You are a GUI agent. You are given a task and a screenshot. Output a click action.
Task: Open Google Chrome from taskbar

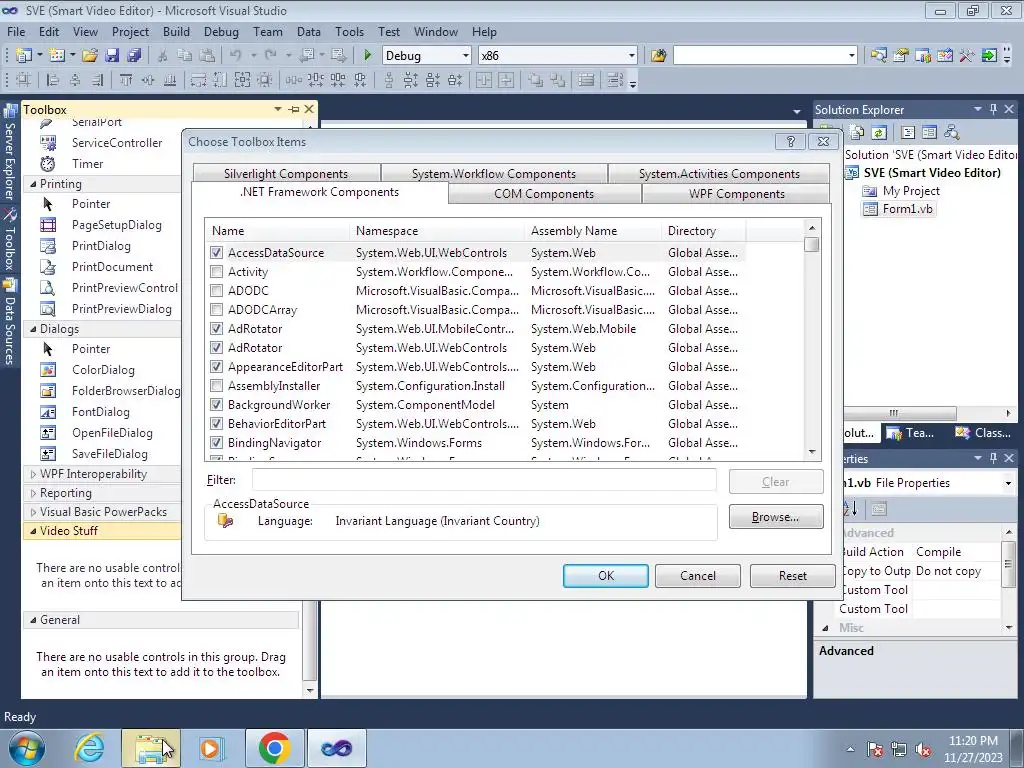tap(274, 748)
